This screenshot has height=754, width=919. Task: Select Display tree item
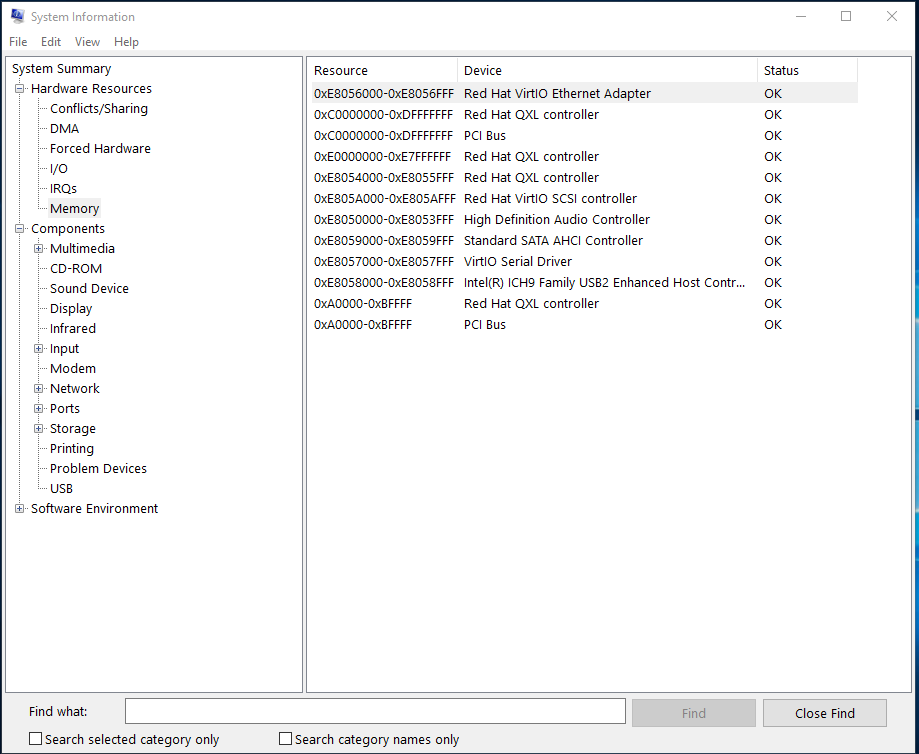(x=71, y=308)
